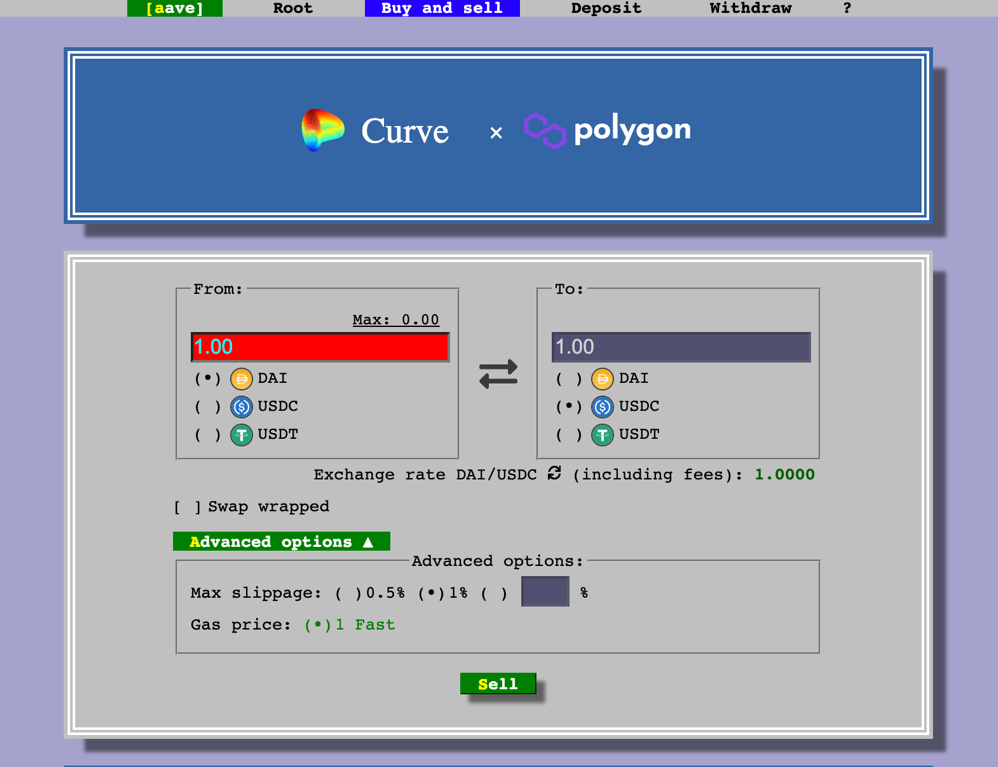Click the USDT coin icon in From panel
The width and height of the screenshot is (998, 767).
coord(240,434)
